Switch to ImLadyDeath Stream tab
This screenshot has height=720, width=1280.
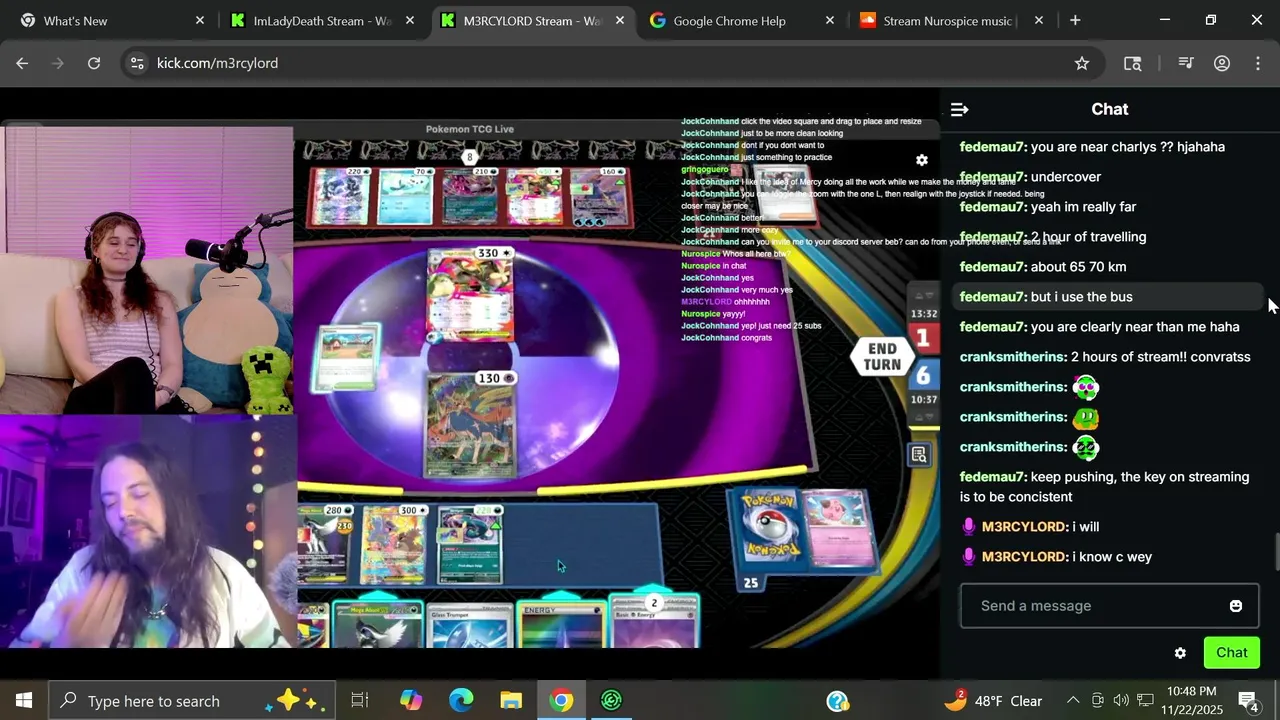click(x=320, y=20)
